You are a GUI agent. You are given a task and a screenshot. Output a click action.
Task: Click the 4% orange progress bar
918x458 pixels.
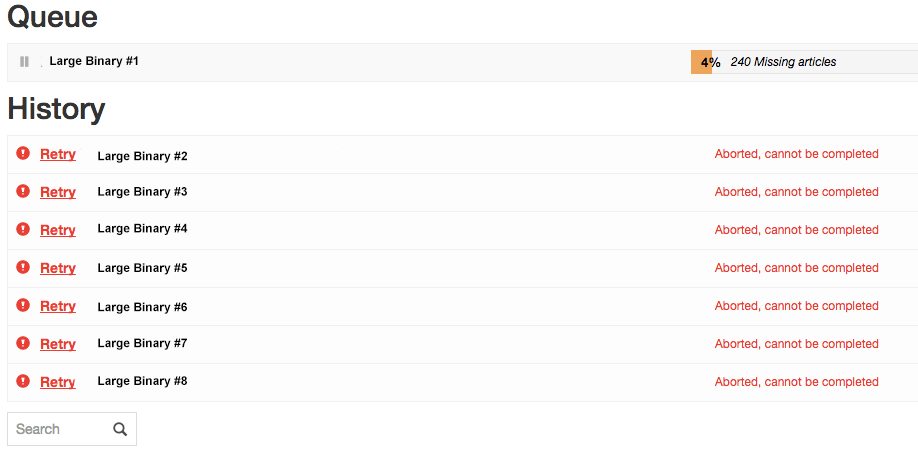click(x=701, y=62)
